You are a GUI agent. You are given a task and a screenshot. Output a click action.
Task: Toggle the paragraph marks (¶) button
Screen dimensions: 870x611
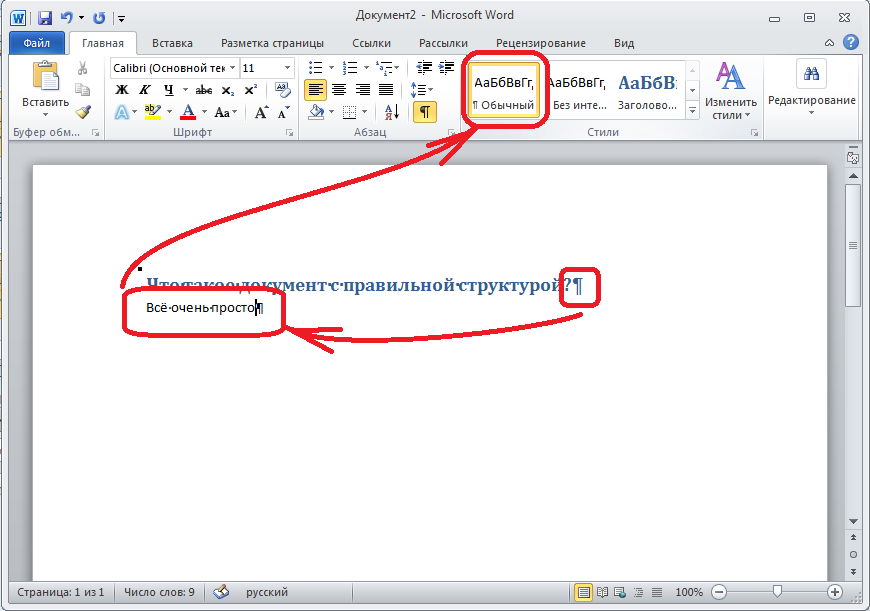[x=425, y=111]
